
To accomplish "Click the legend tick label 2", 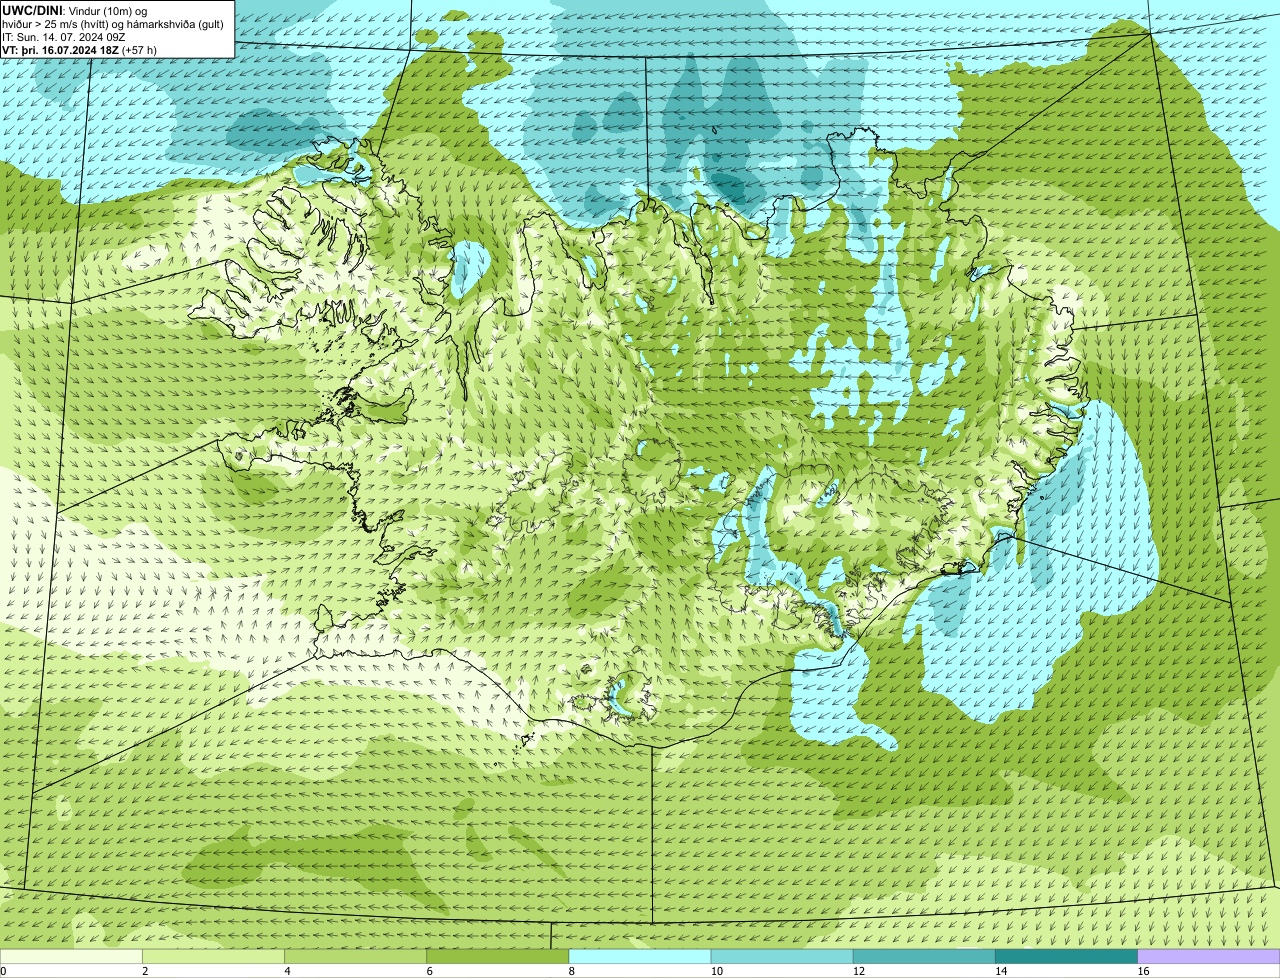I will coord(145,971).
